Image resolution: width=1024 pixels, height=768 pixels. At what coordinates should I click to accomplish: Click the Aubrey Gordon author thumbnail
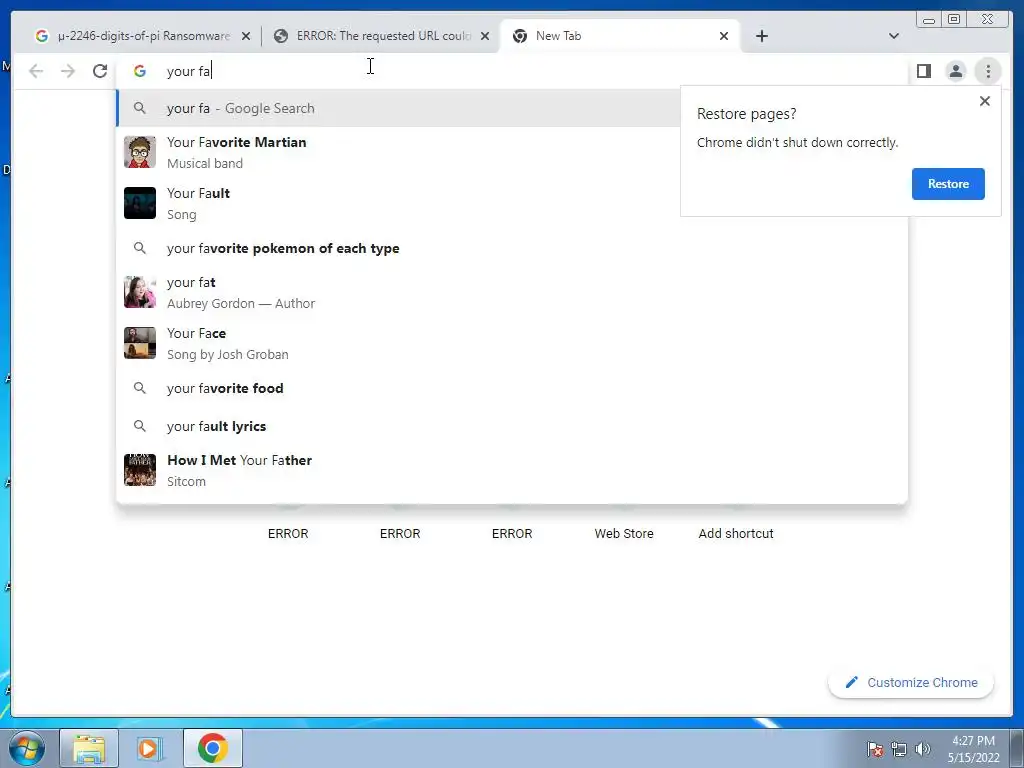click(x=140, y=292)
